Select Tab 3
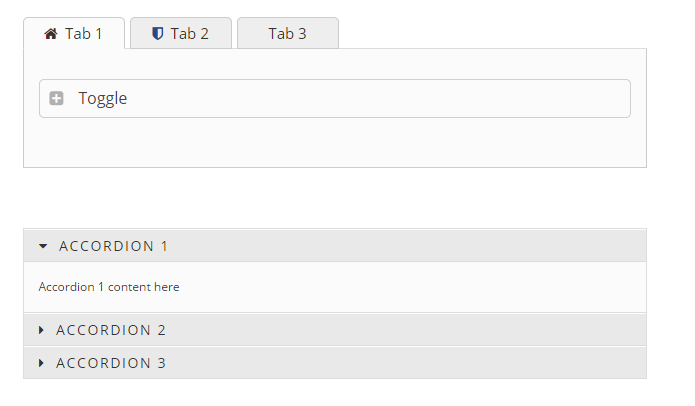 pyautogui.click(x=287, y=34)
